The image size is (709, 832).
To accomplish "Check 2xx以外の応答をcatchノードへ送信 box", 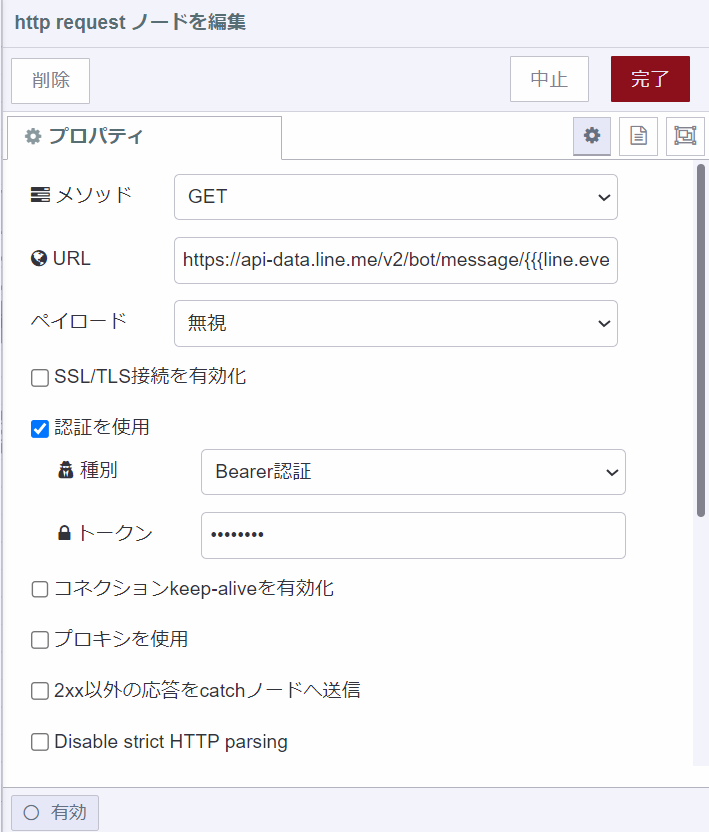I will pos(40,691).
